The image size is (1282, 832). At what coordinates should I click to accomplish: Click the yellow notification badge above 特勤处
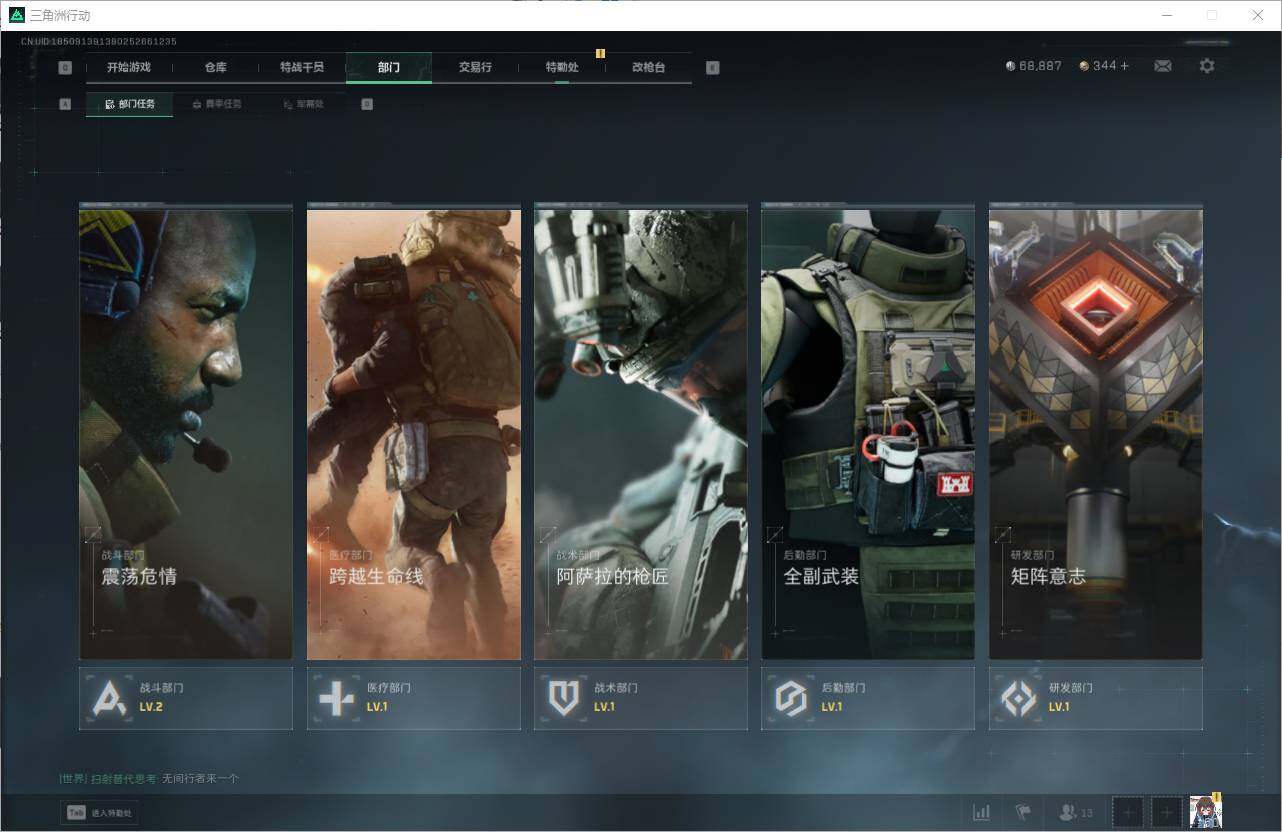click(600, 53)
